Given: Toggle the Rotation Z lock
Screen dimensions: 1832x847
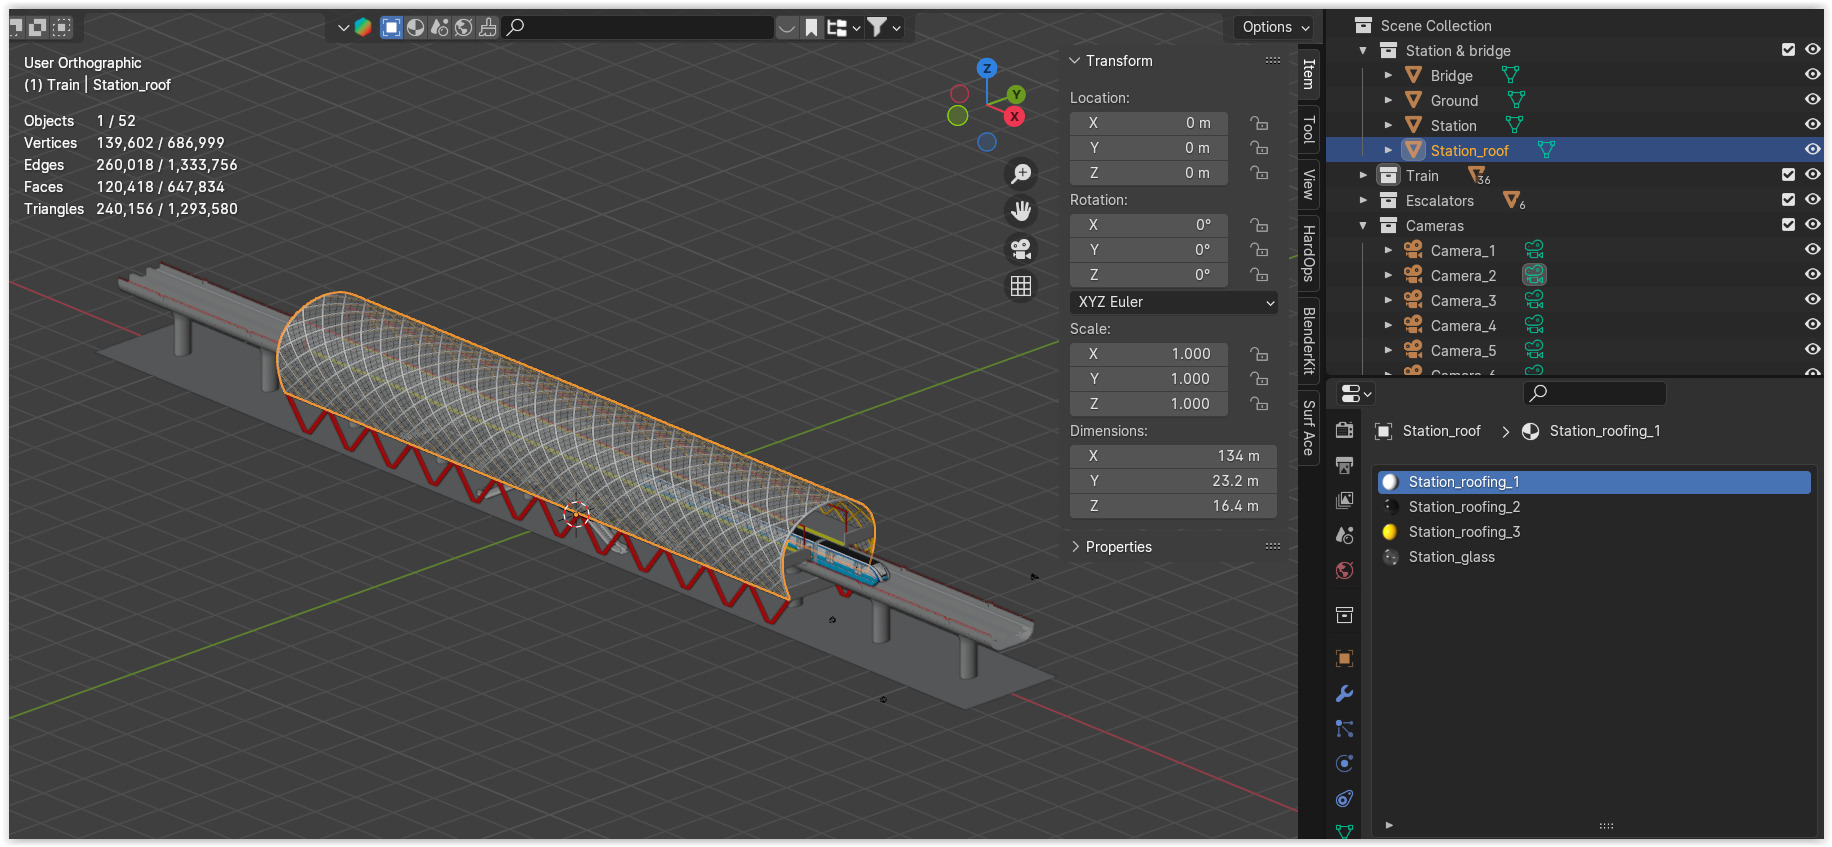Looking at the screenshot, I should pyautogui.click(x=1259, y=275).
